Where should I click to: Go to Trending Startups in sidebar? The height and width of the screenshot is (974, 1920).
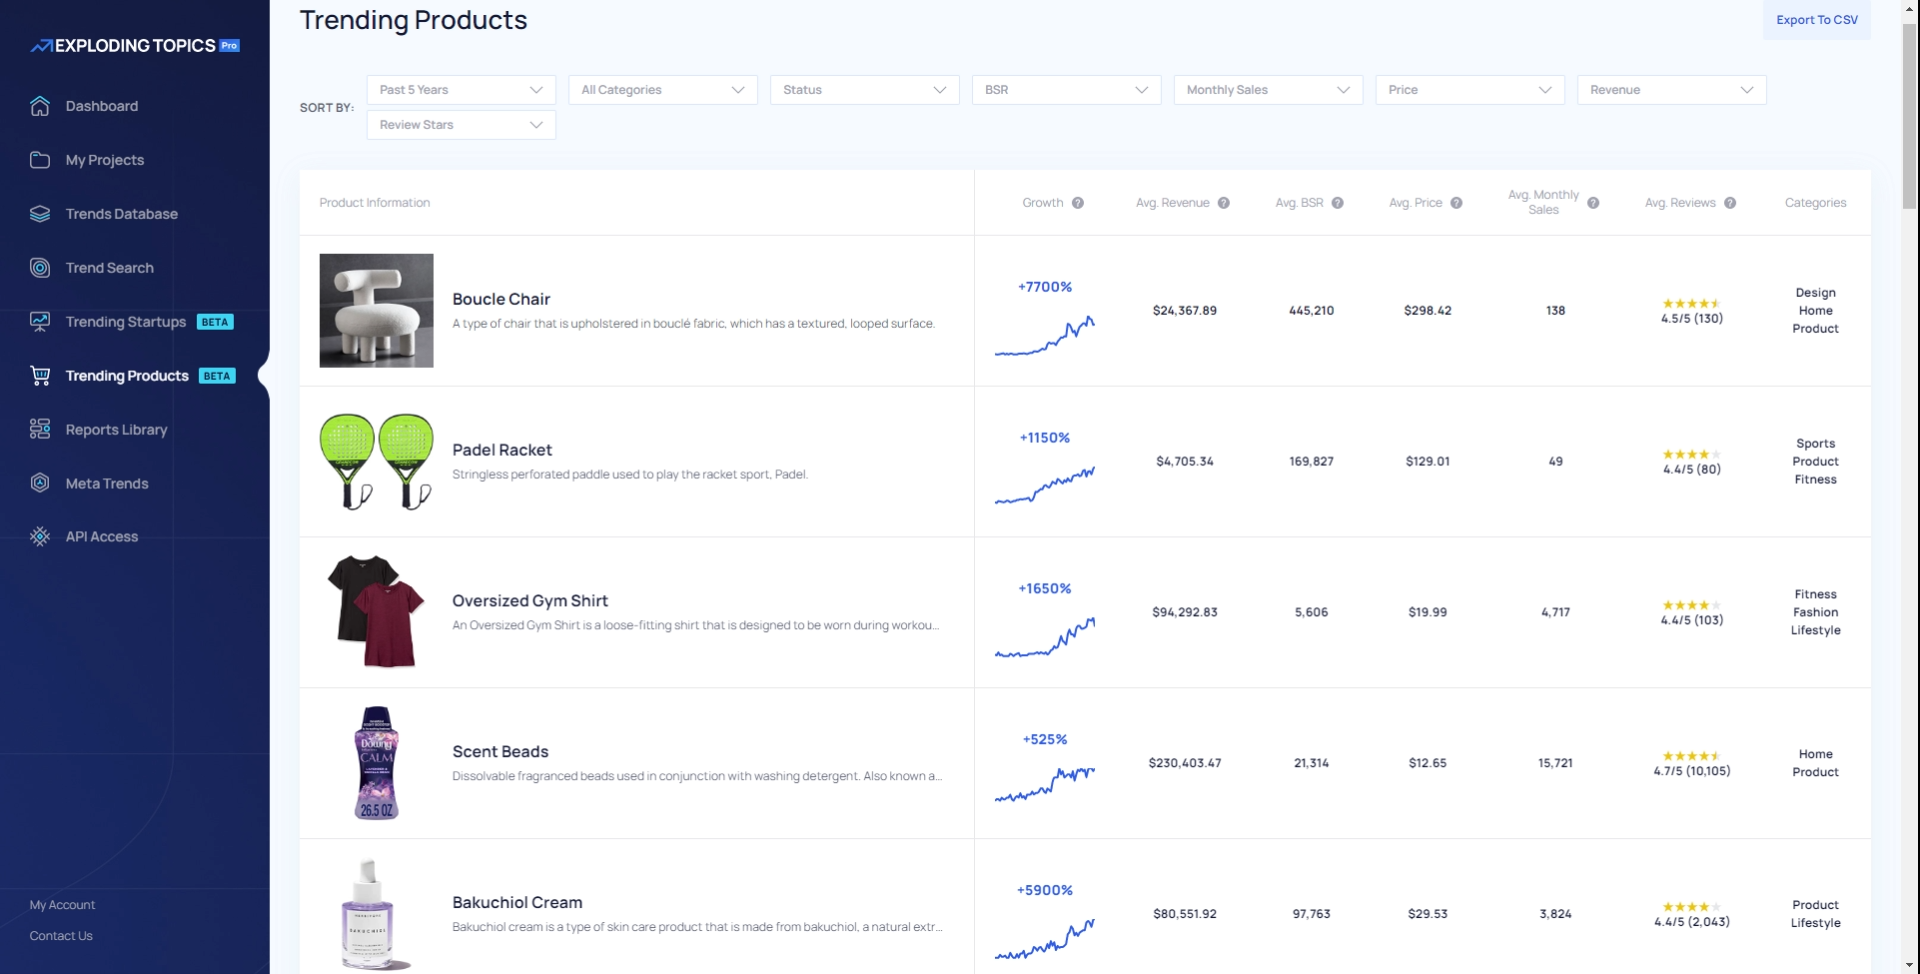[x=125, y=322]
